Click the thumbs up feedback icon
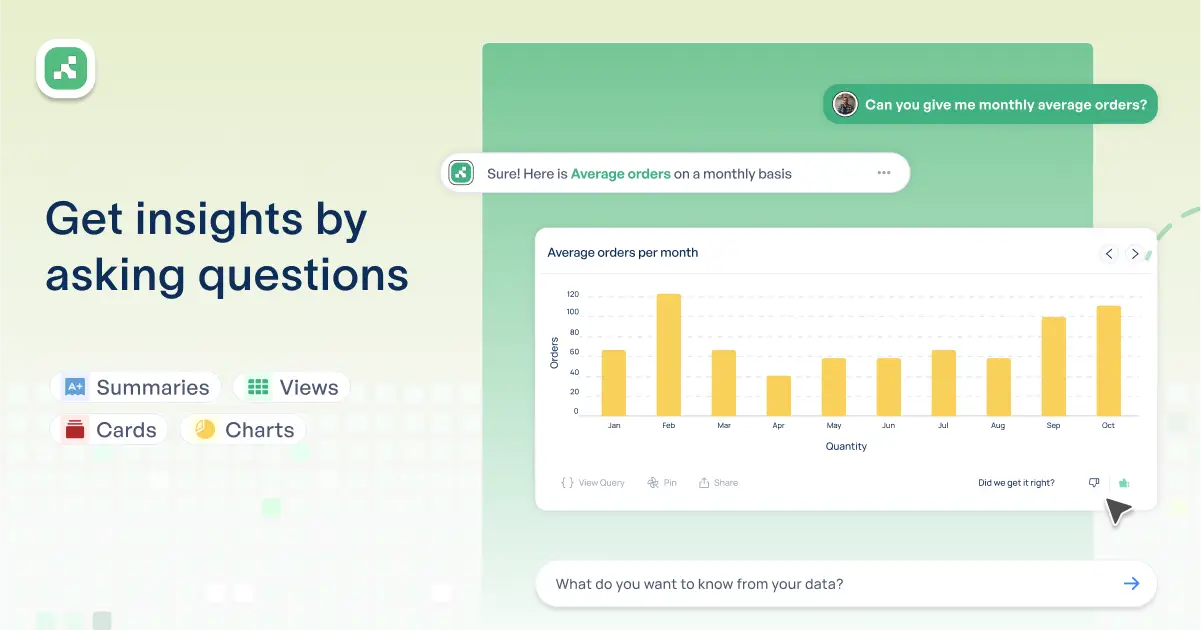 1124,483
